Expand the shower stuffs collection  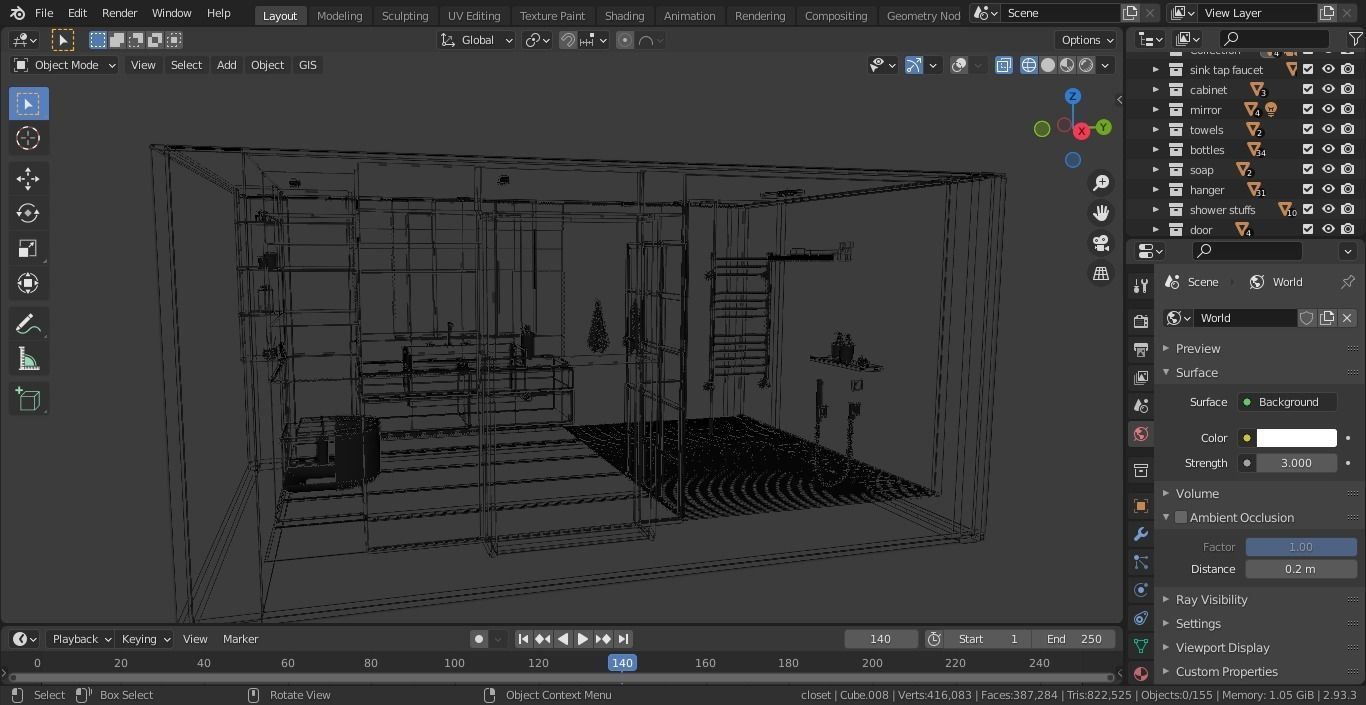(x=1156, y=210)
